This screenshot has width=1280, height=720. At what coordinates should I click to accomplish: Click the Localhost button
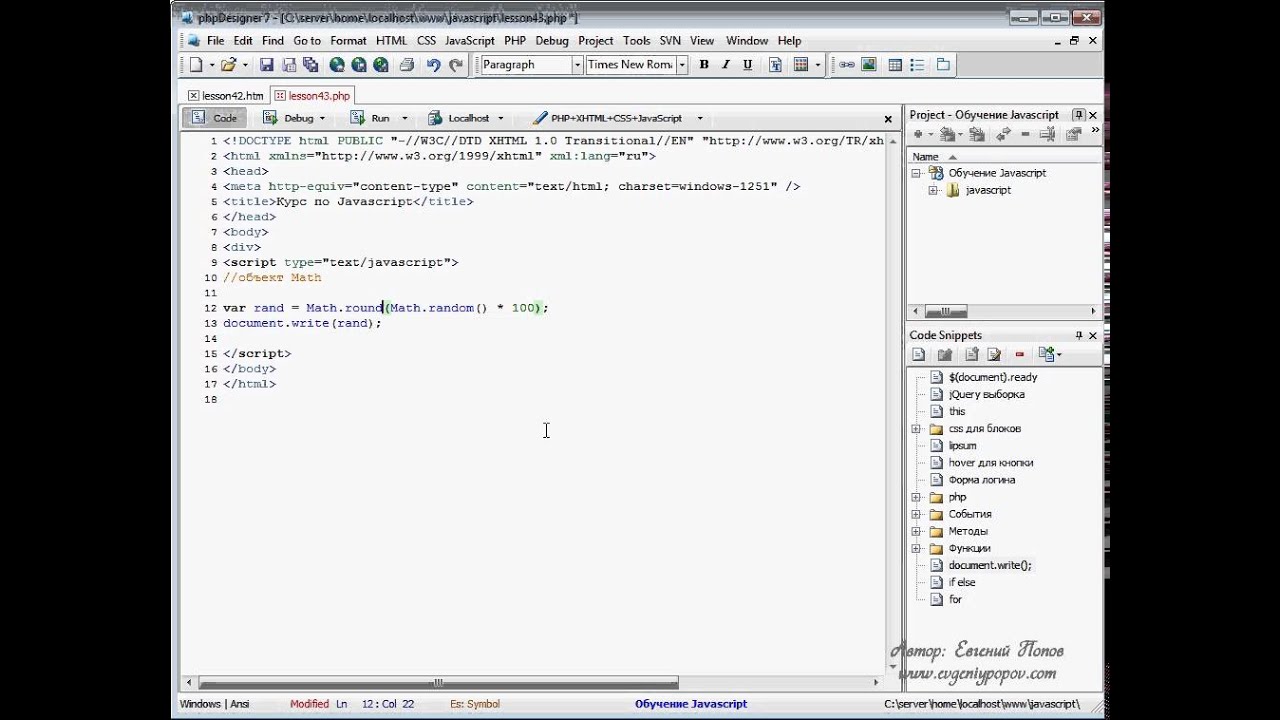coord(460,118)
